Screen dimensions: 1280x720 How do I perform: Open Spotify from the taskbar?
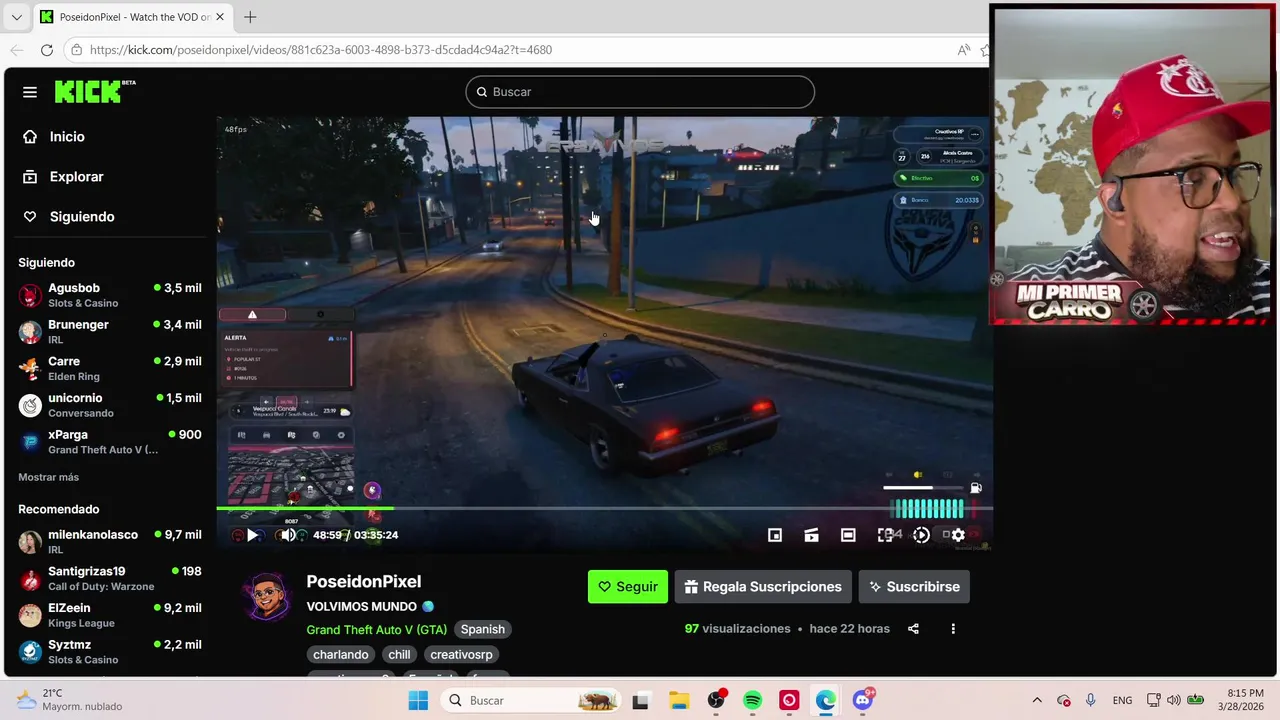(x=753, y=701)
